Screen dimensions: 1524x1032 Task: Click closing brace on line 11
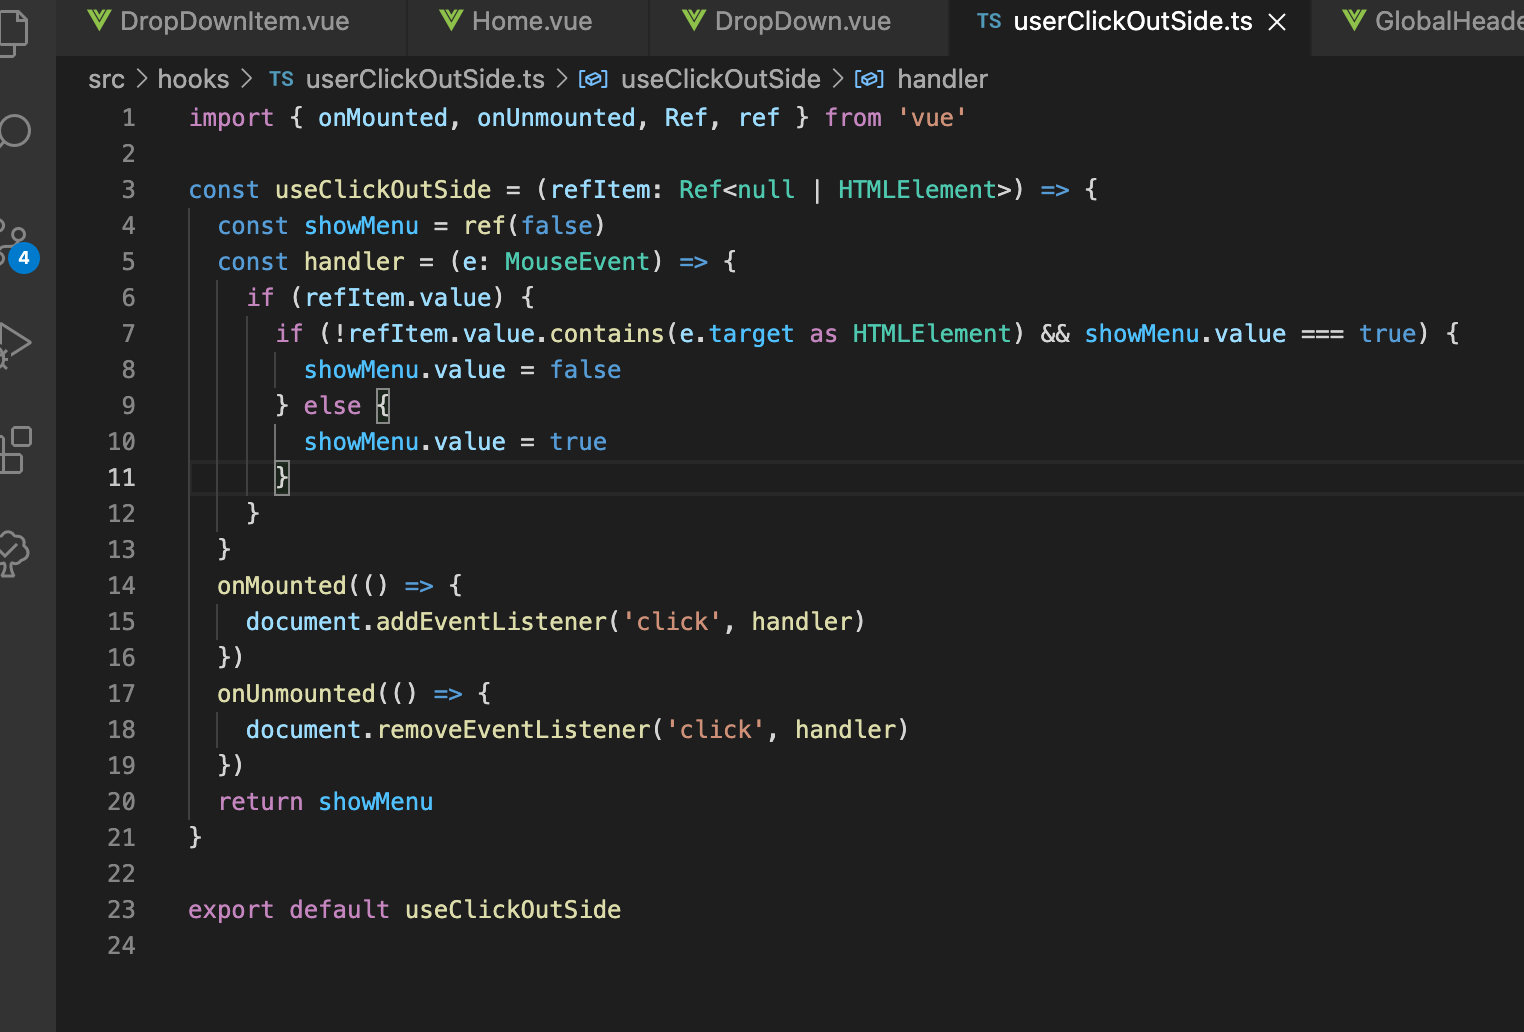coord(282,478)
